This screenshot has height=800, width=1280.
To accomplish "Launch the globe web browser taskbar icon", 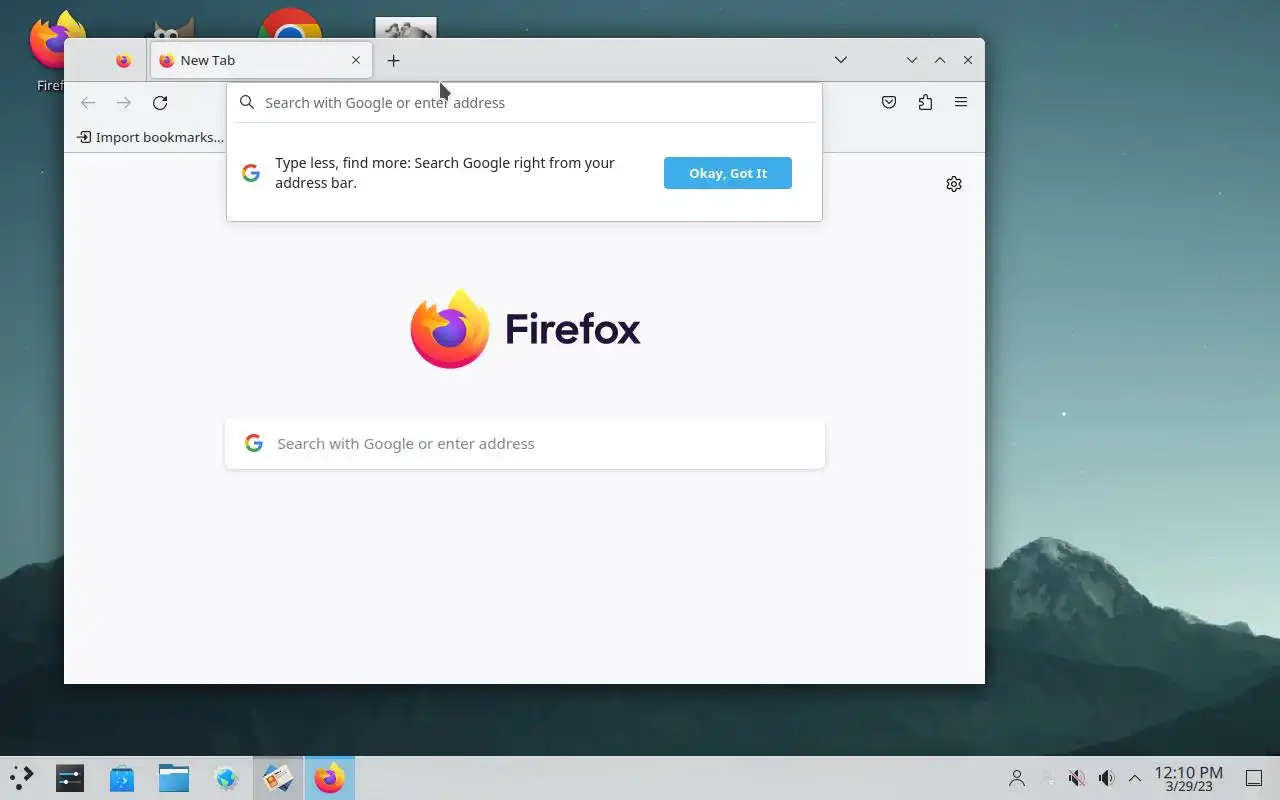I will click(x=226, y=778).
